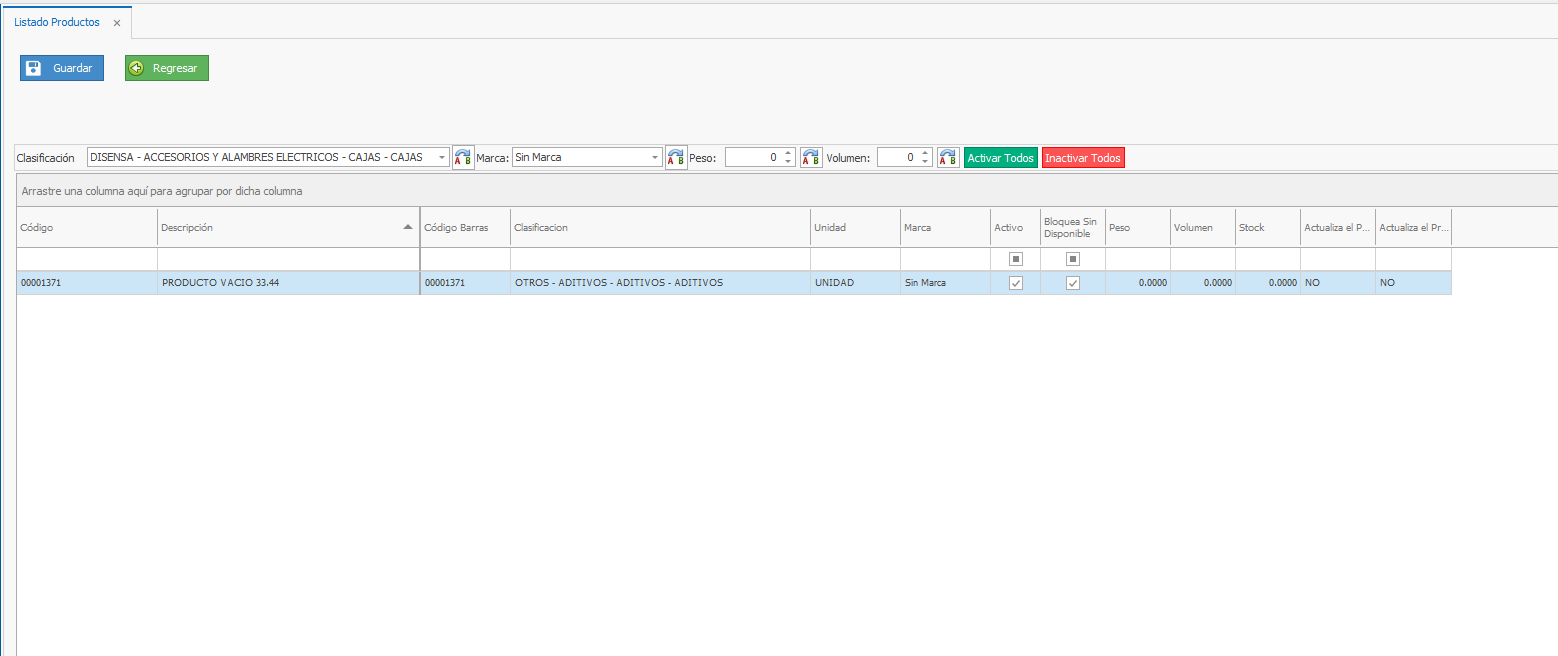Open the Clasificación dropdown list
The image size is (1558, 656).
tap(442, 158)
